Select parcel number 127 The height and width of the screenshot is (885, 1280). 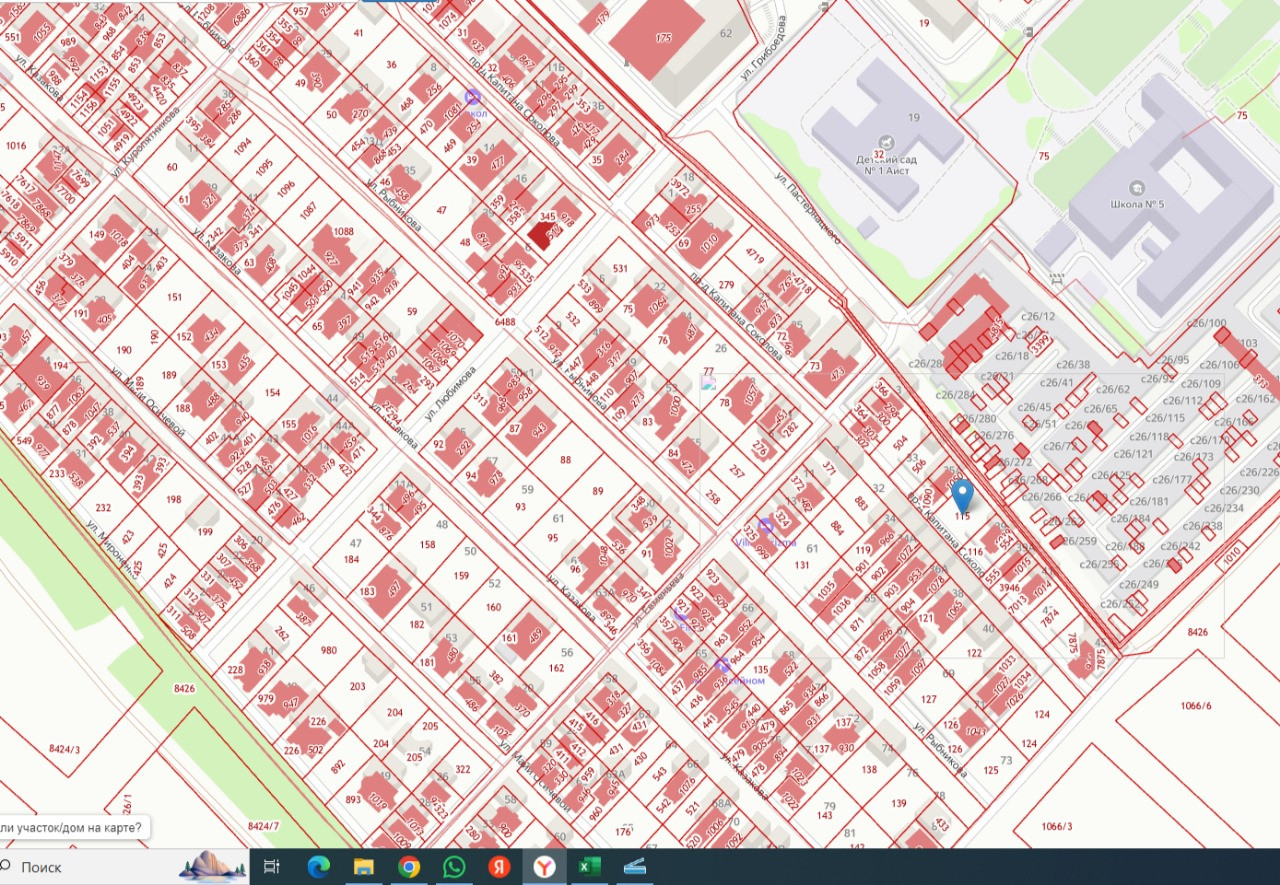pos(929,699)
